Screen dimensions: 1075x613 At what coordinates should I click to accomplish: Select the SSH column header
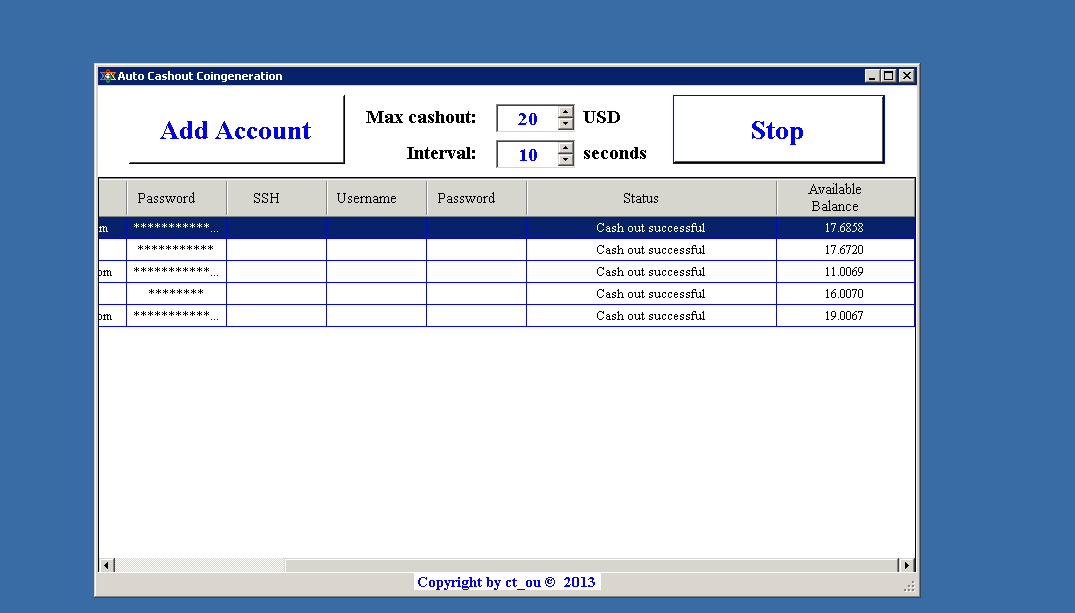click(x=276, y=198)
